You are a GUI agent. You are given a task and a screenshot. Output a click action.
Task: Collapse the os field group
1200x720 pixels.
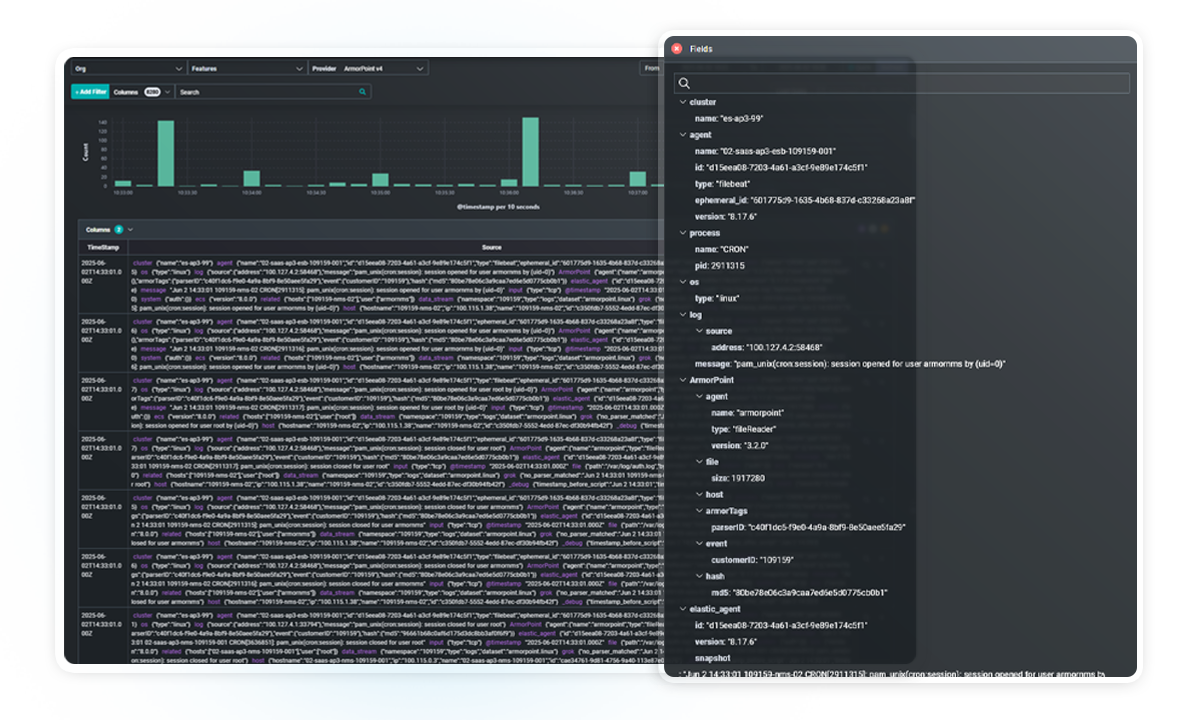coord(684,280)
